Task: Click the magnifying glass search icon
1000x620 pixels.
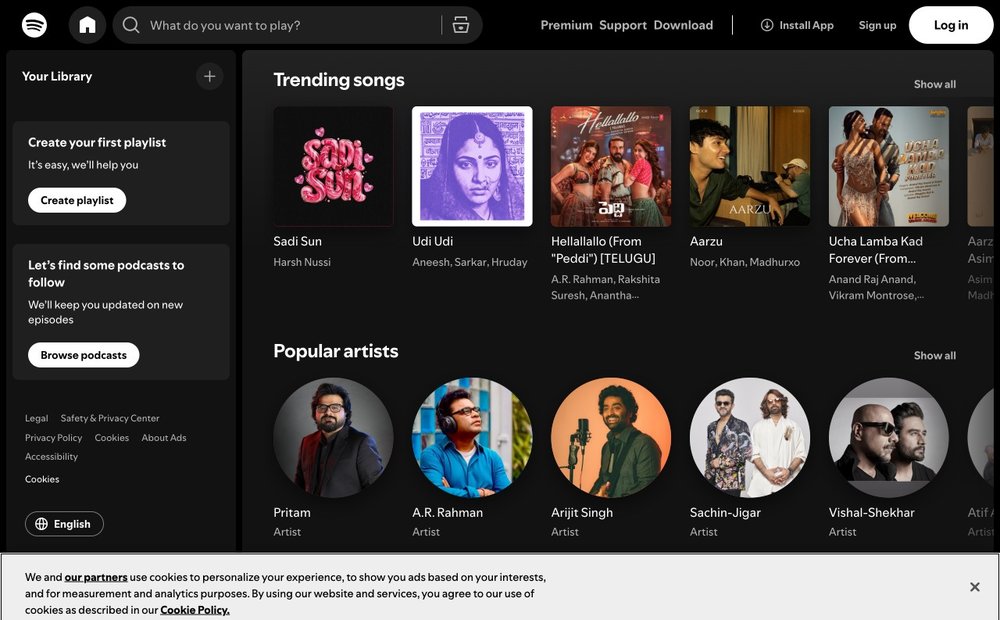Action: [131, 25]
